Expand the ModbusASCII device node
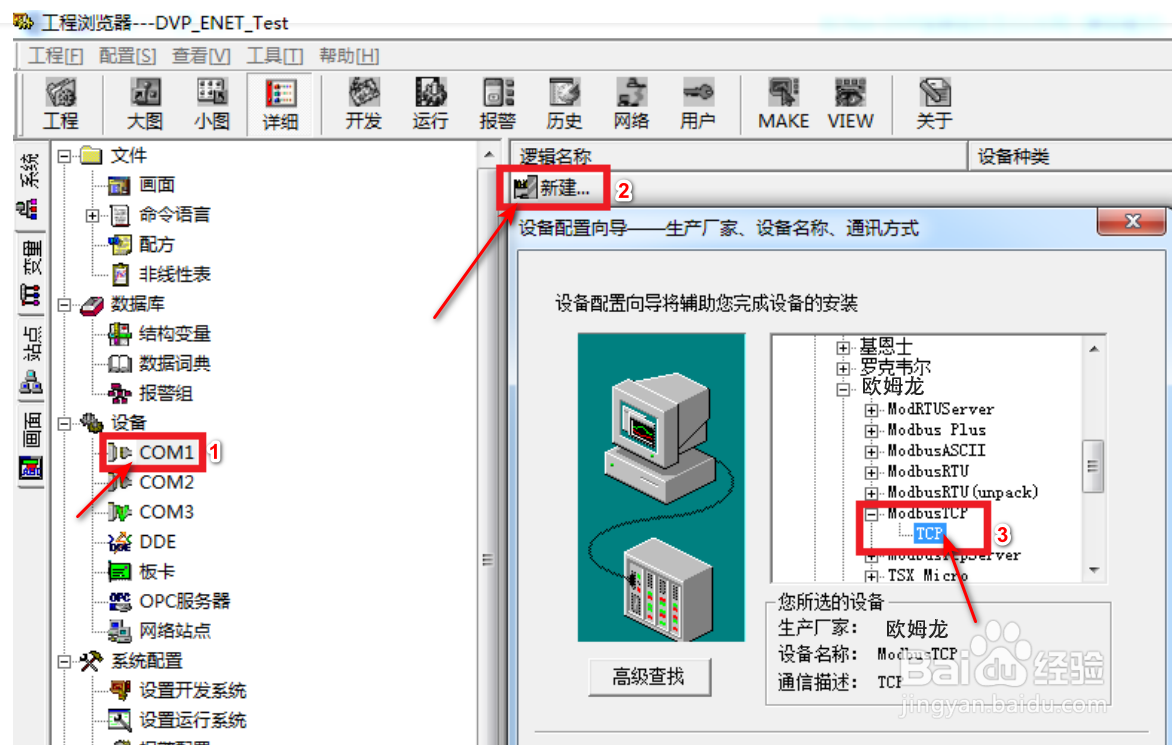Viewport: 1172px width, 745px height. (x=871, y=452)
